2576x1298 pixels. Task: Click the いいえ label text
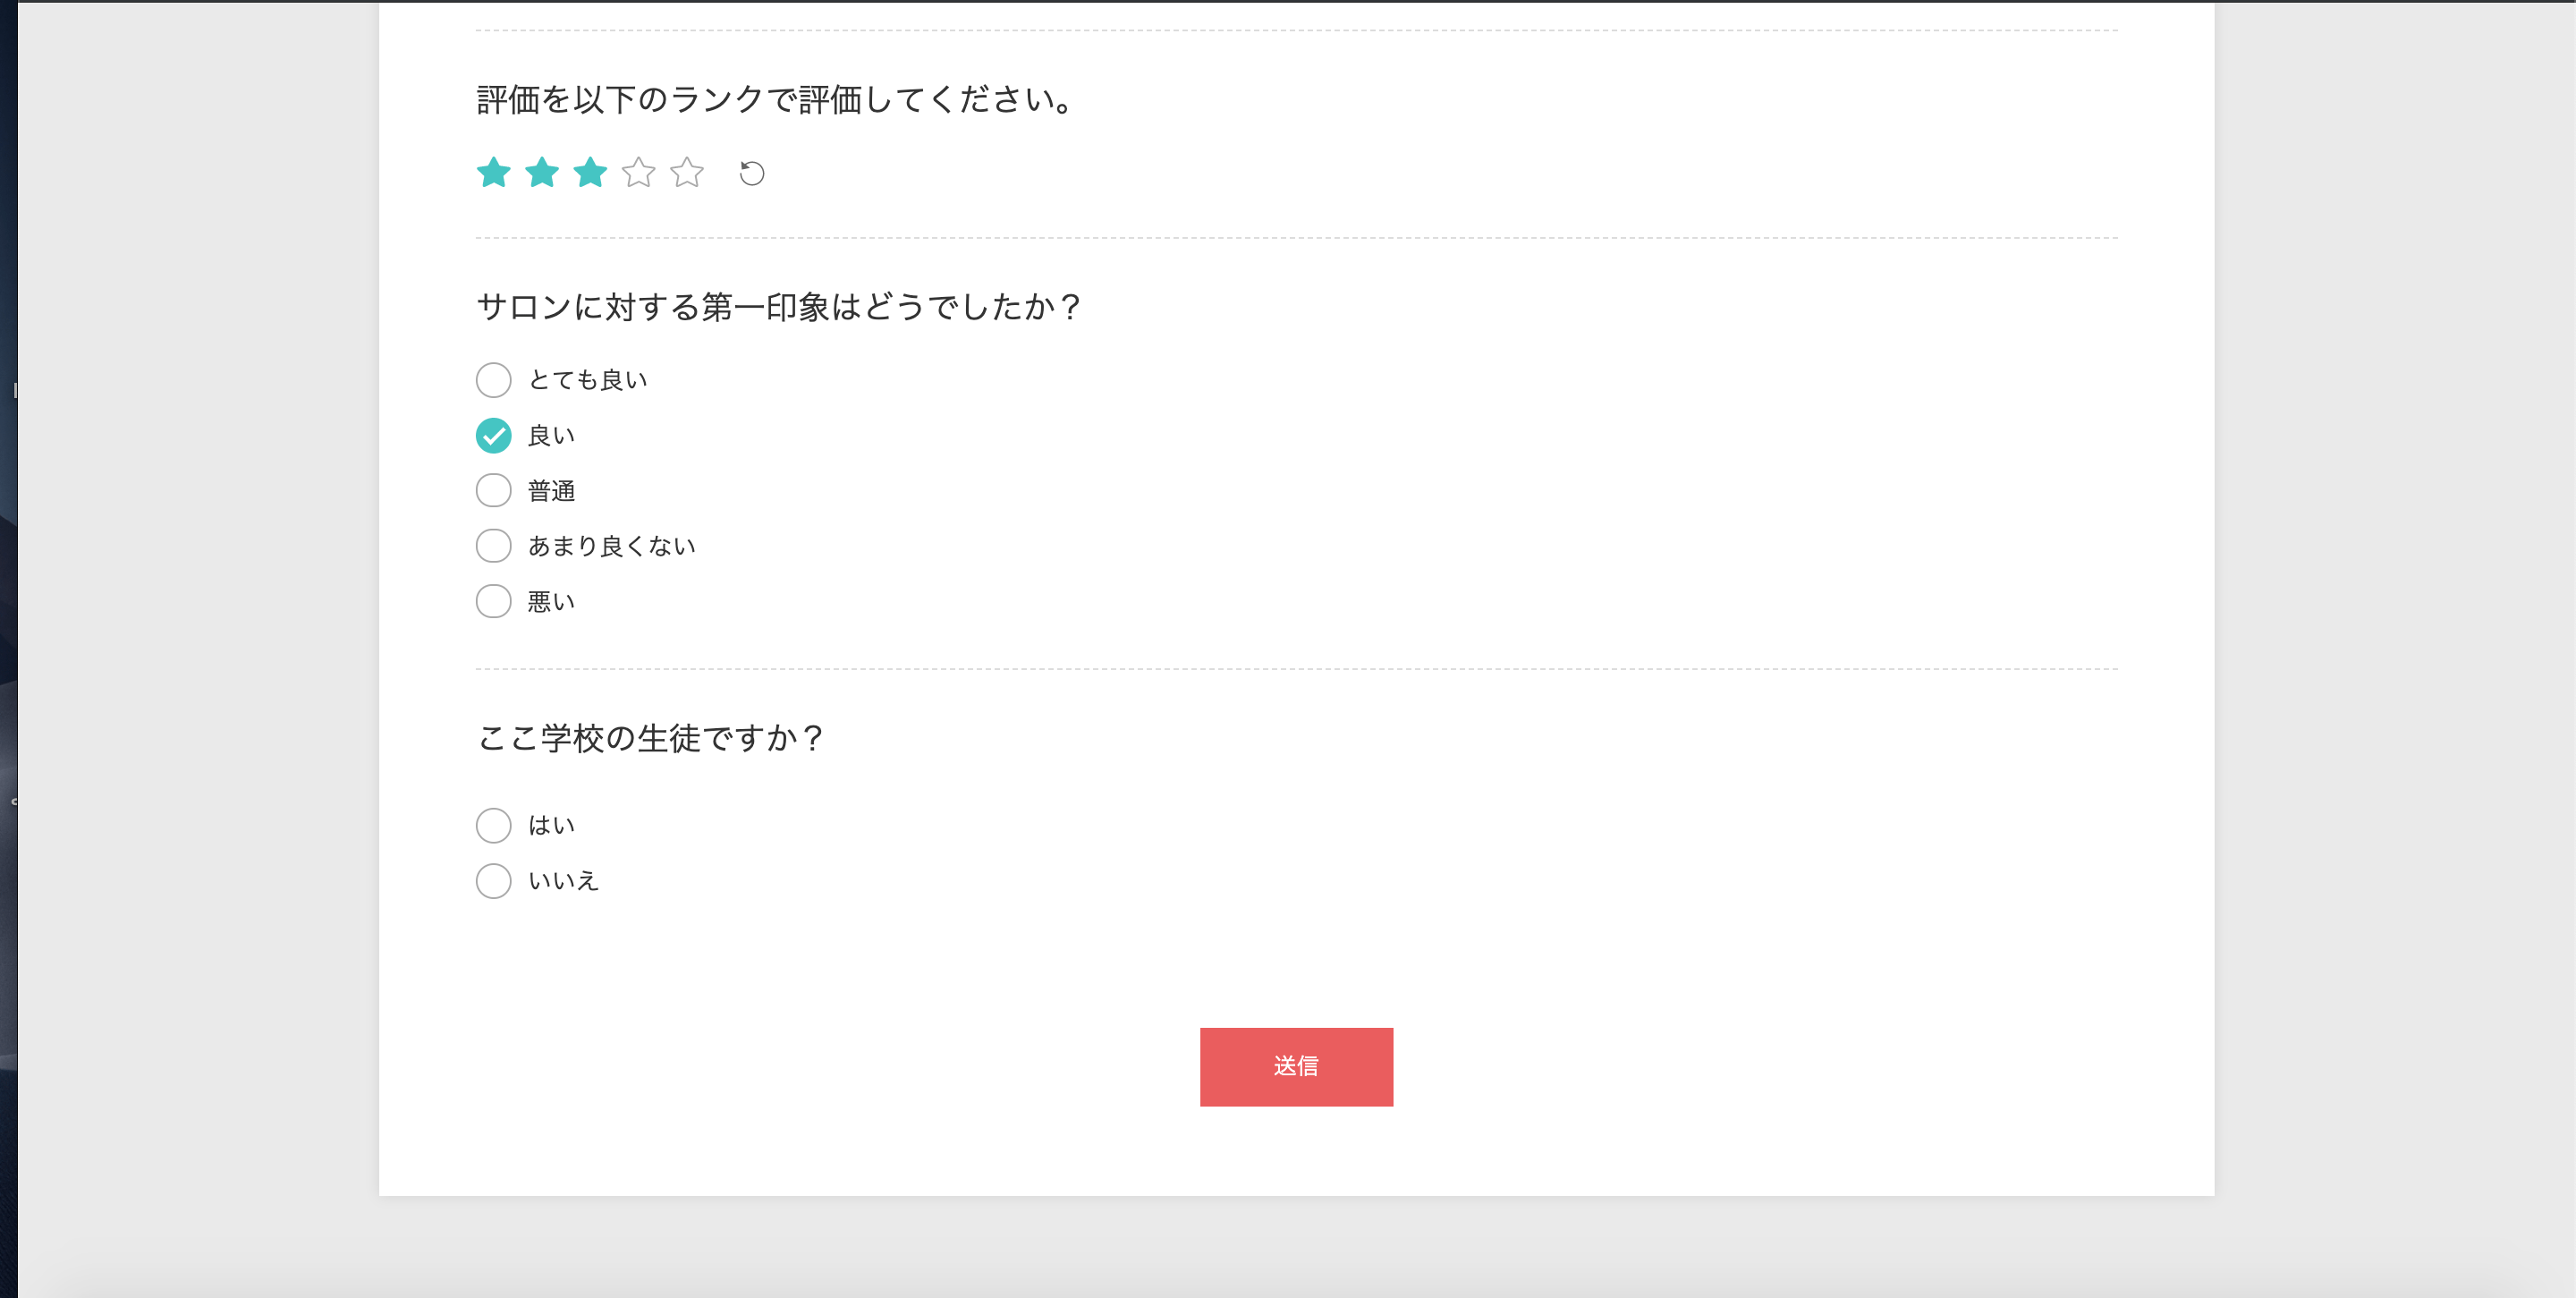click(563, 881)
